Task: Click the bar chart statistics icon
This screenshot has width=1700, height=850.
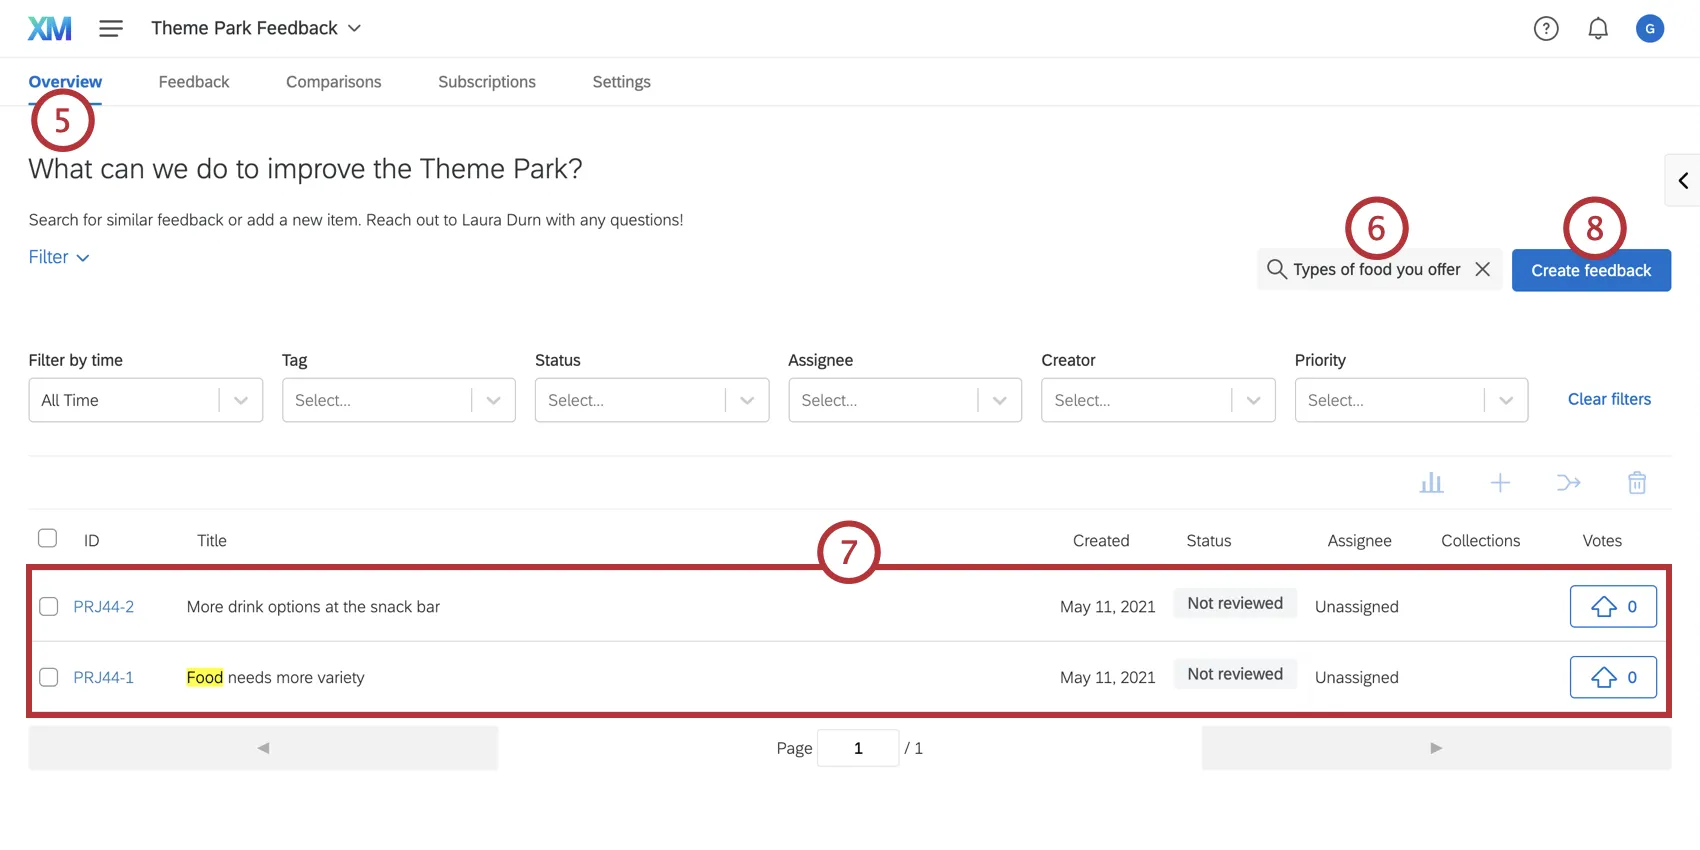Action: (x=1431, y=483)
